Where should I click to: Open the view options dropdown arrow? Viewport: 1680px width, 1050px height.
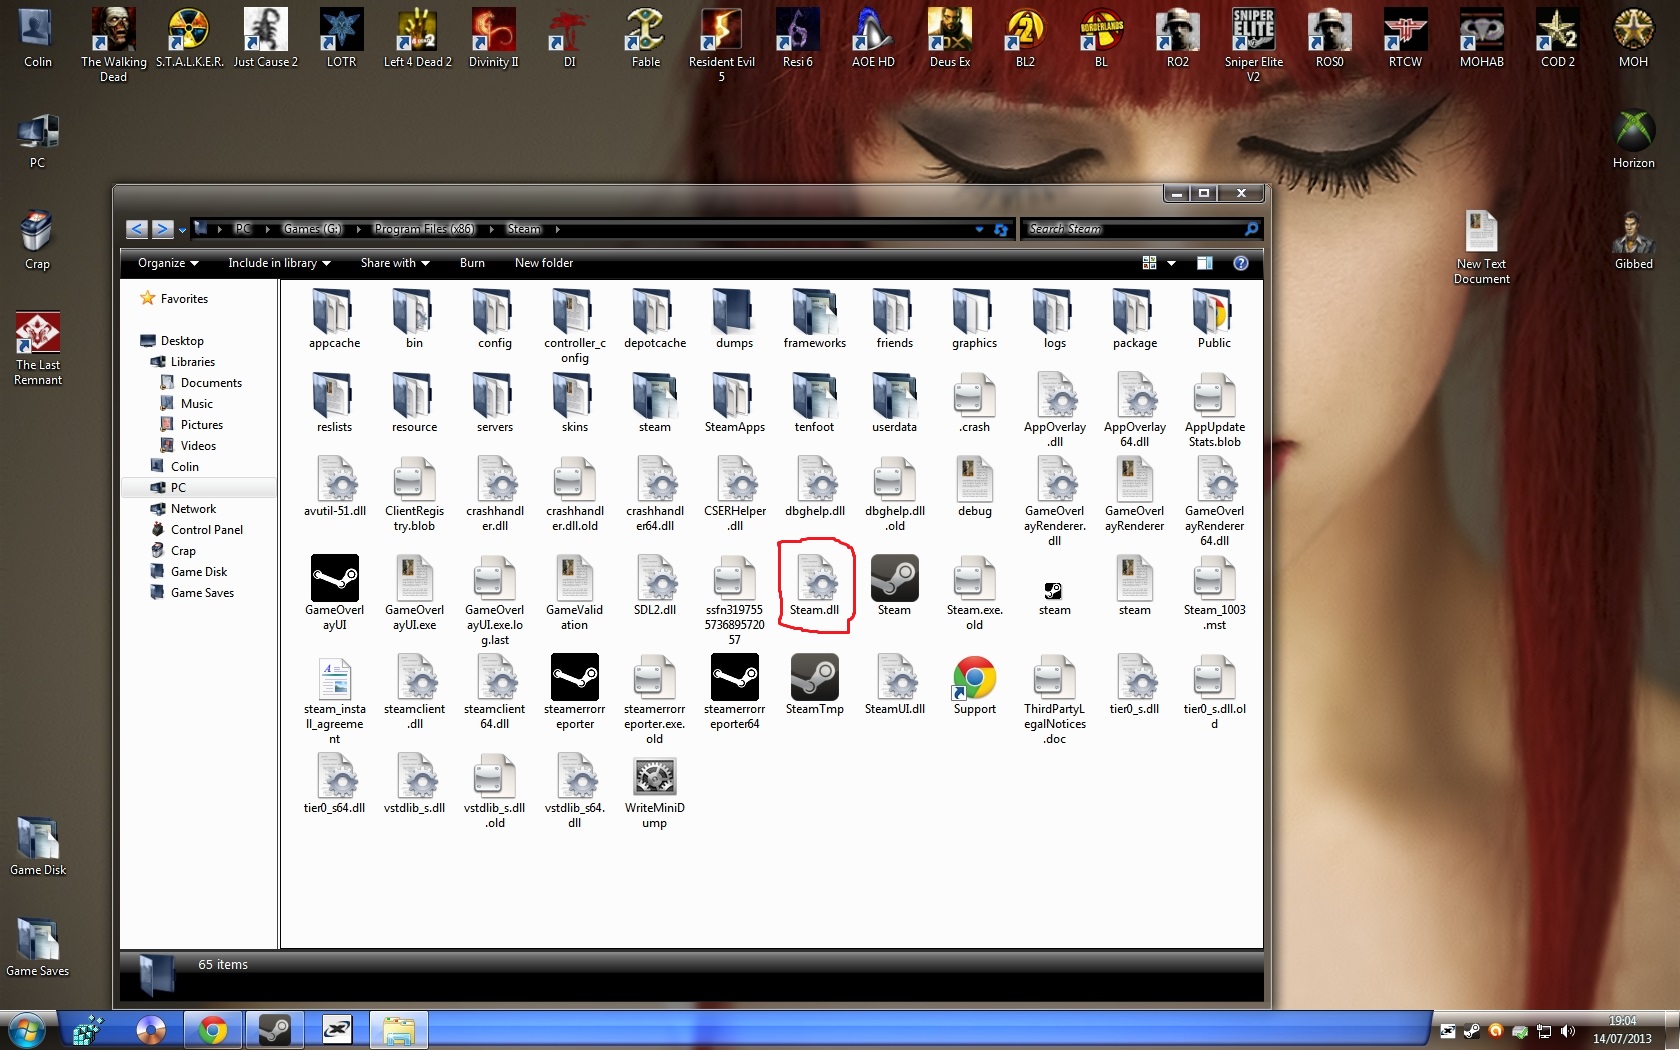click(x=1171, y=263)
